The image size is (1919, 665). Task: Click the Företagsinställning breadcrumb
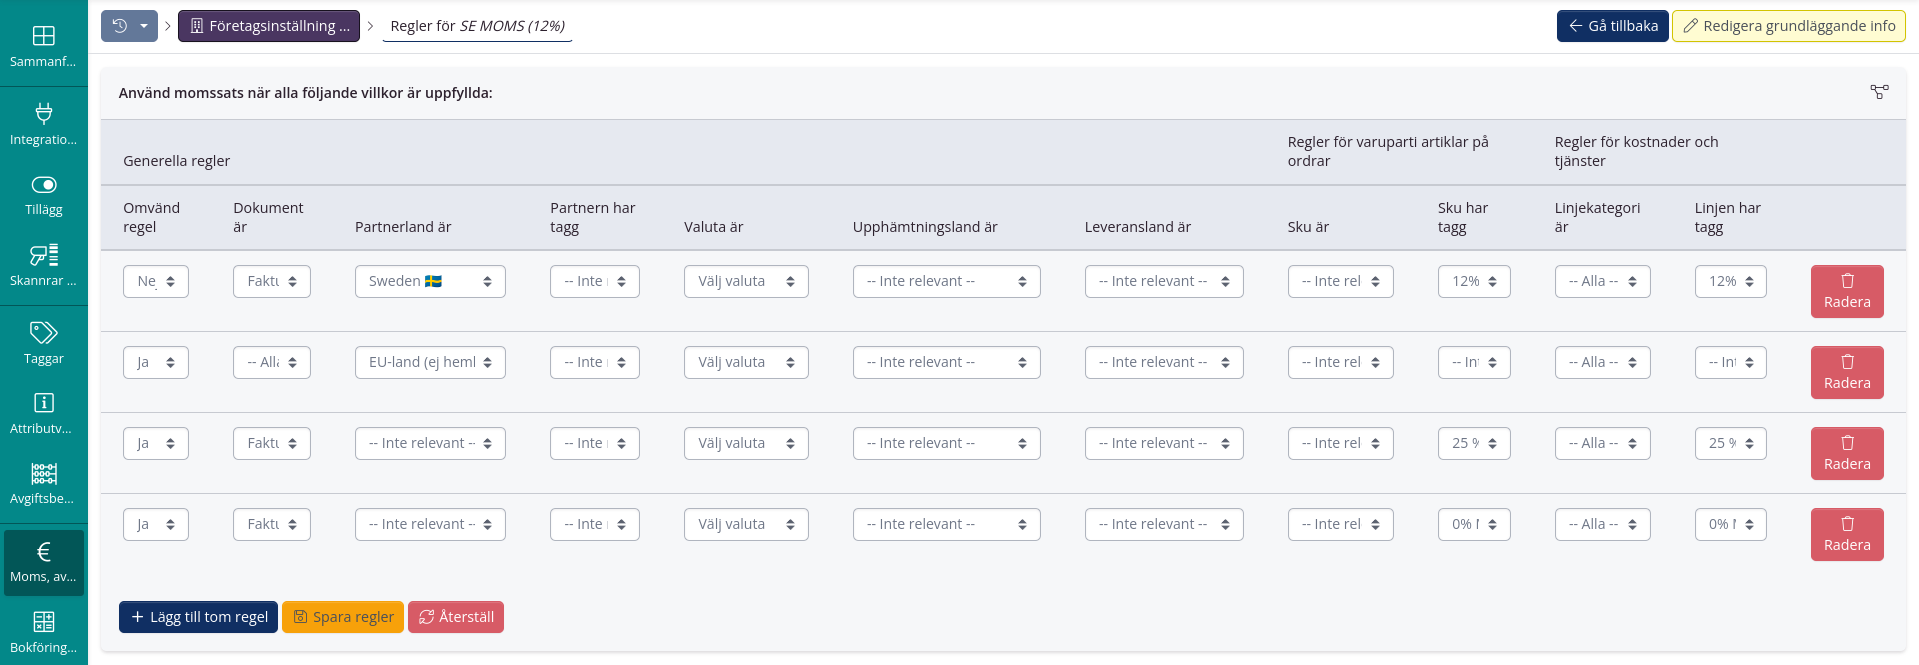269,26
